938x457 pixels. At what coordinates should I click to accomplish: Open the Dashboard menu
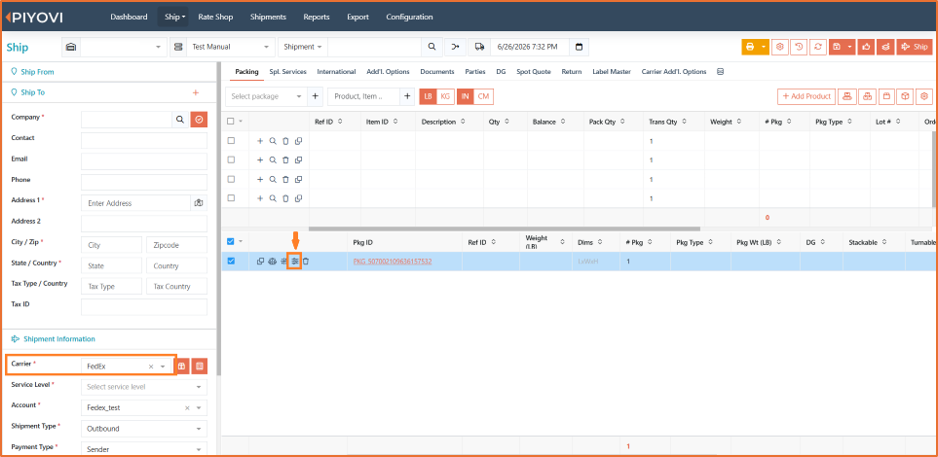pyautogui.click(x=129, y=17)
